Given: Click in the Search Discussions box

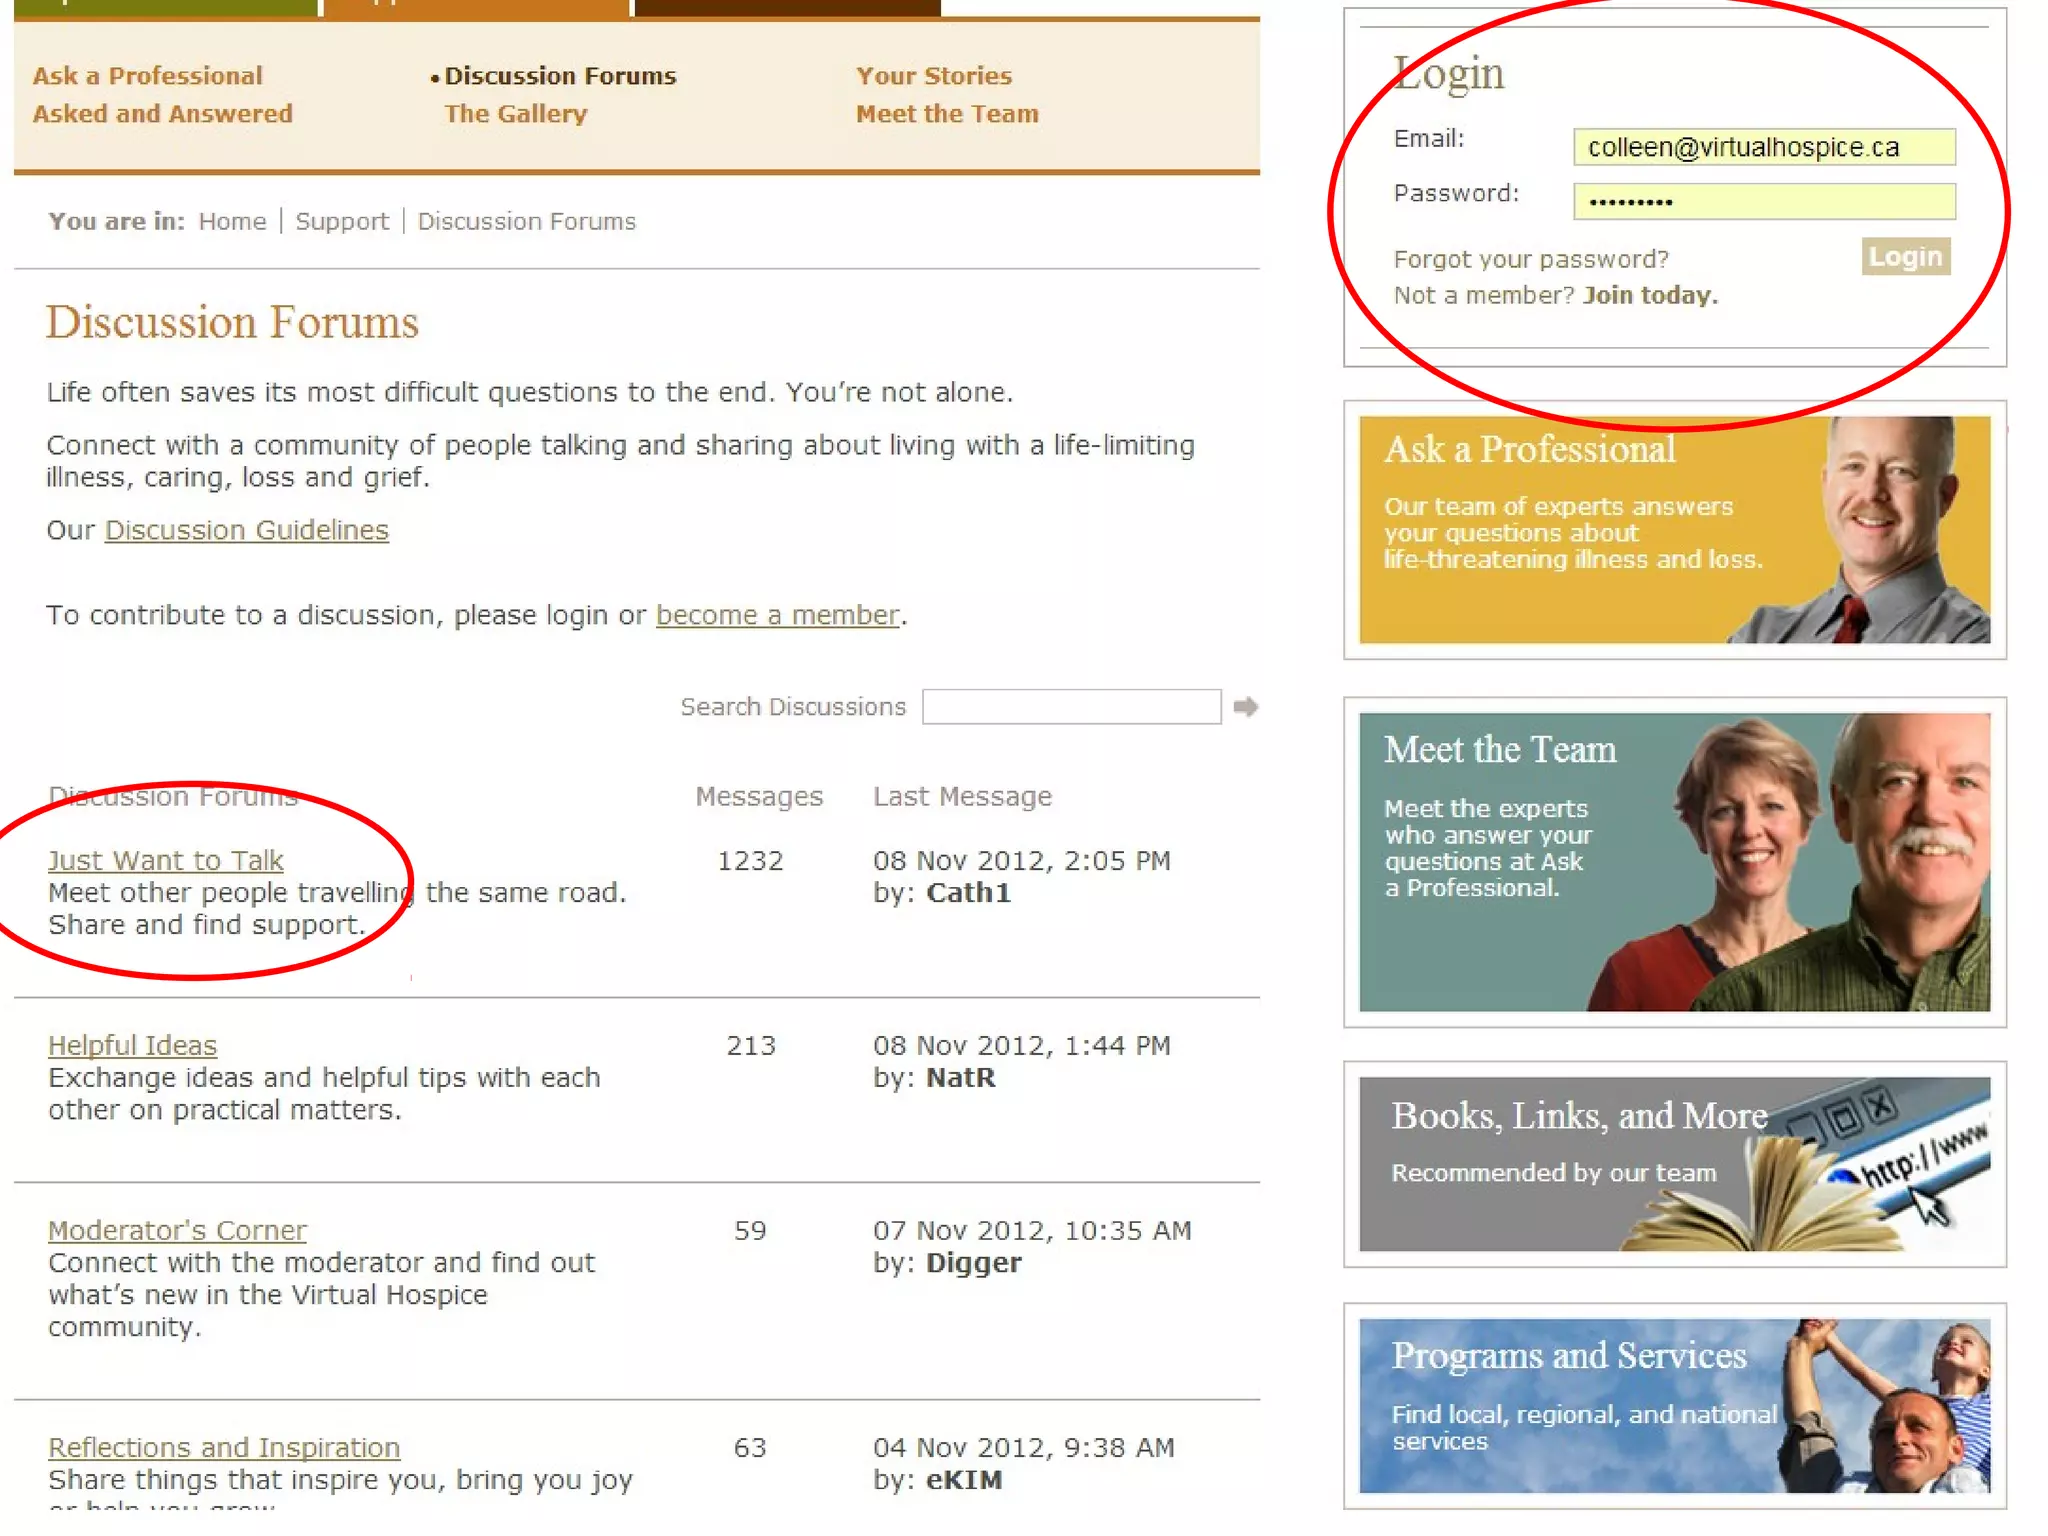Looking at the screenshot, I should point(1070,707).
